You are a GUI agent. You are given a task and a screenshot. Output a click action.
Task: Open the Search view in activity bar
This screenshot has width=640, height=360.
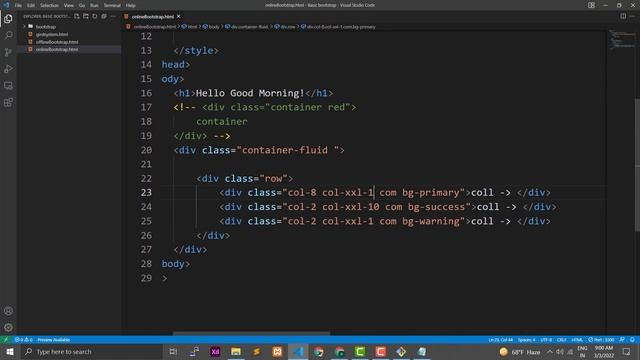(8, 36)
